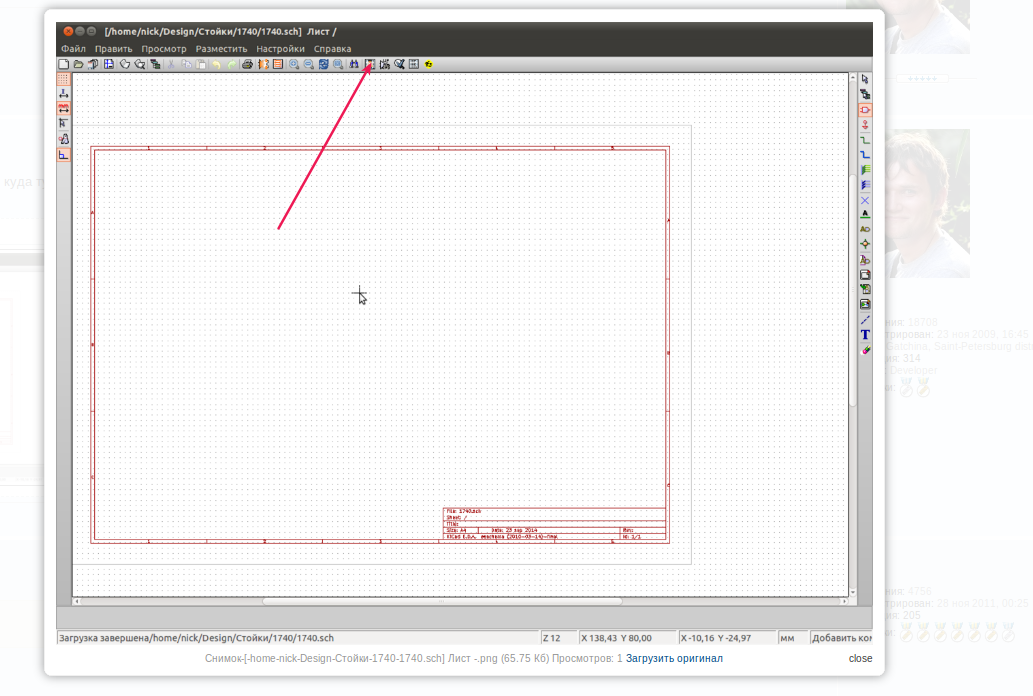The width and height of the screenshot is (1033, 696).
Task: Click the electrical rules check icon
Action: point(399,64)
